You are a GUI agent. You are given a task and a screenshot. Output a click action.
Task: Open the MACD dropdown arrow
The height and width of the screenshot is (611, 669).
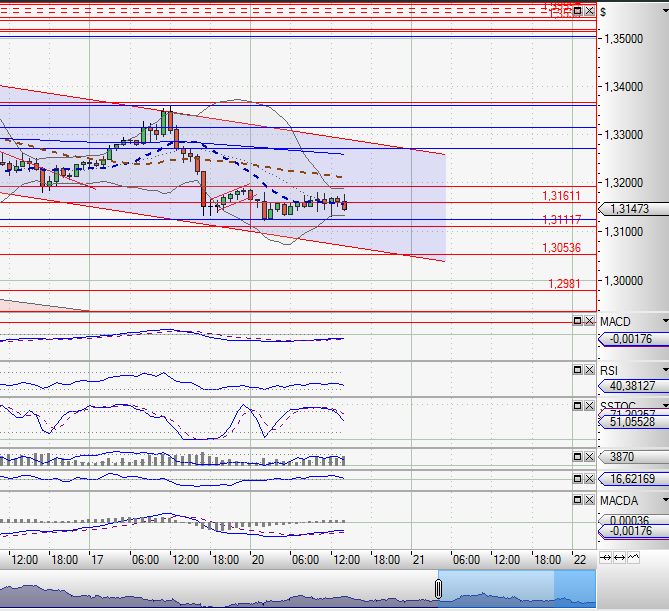(665, 321)
